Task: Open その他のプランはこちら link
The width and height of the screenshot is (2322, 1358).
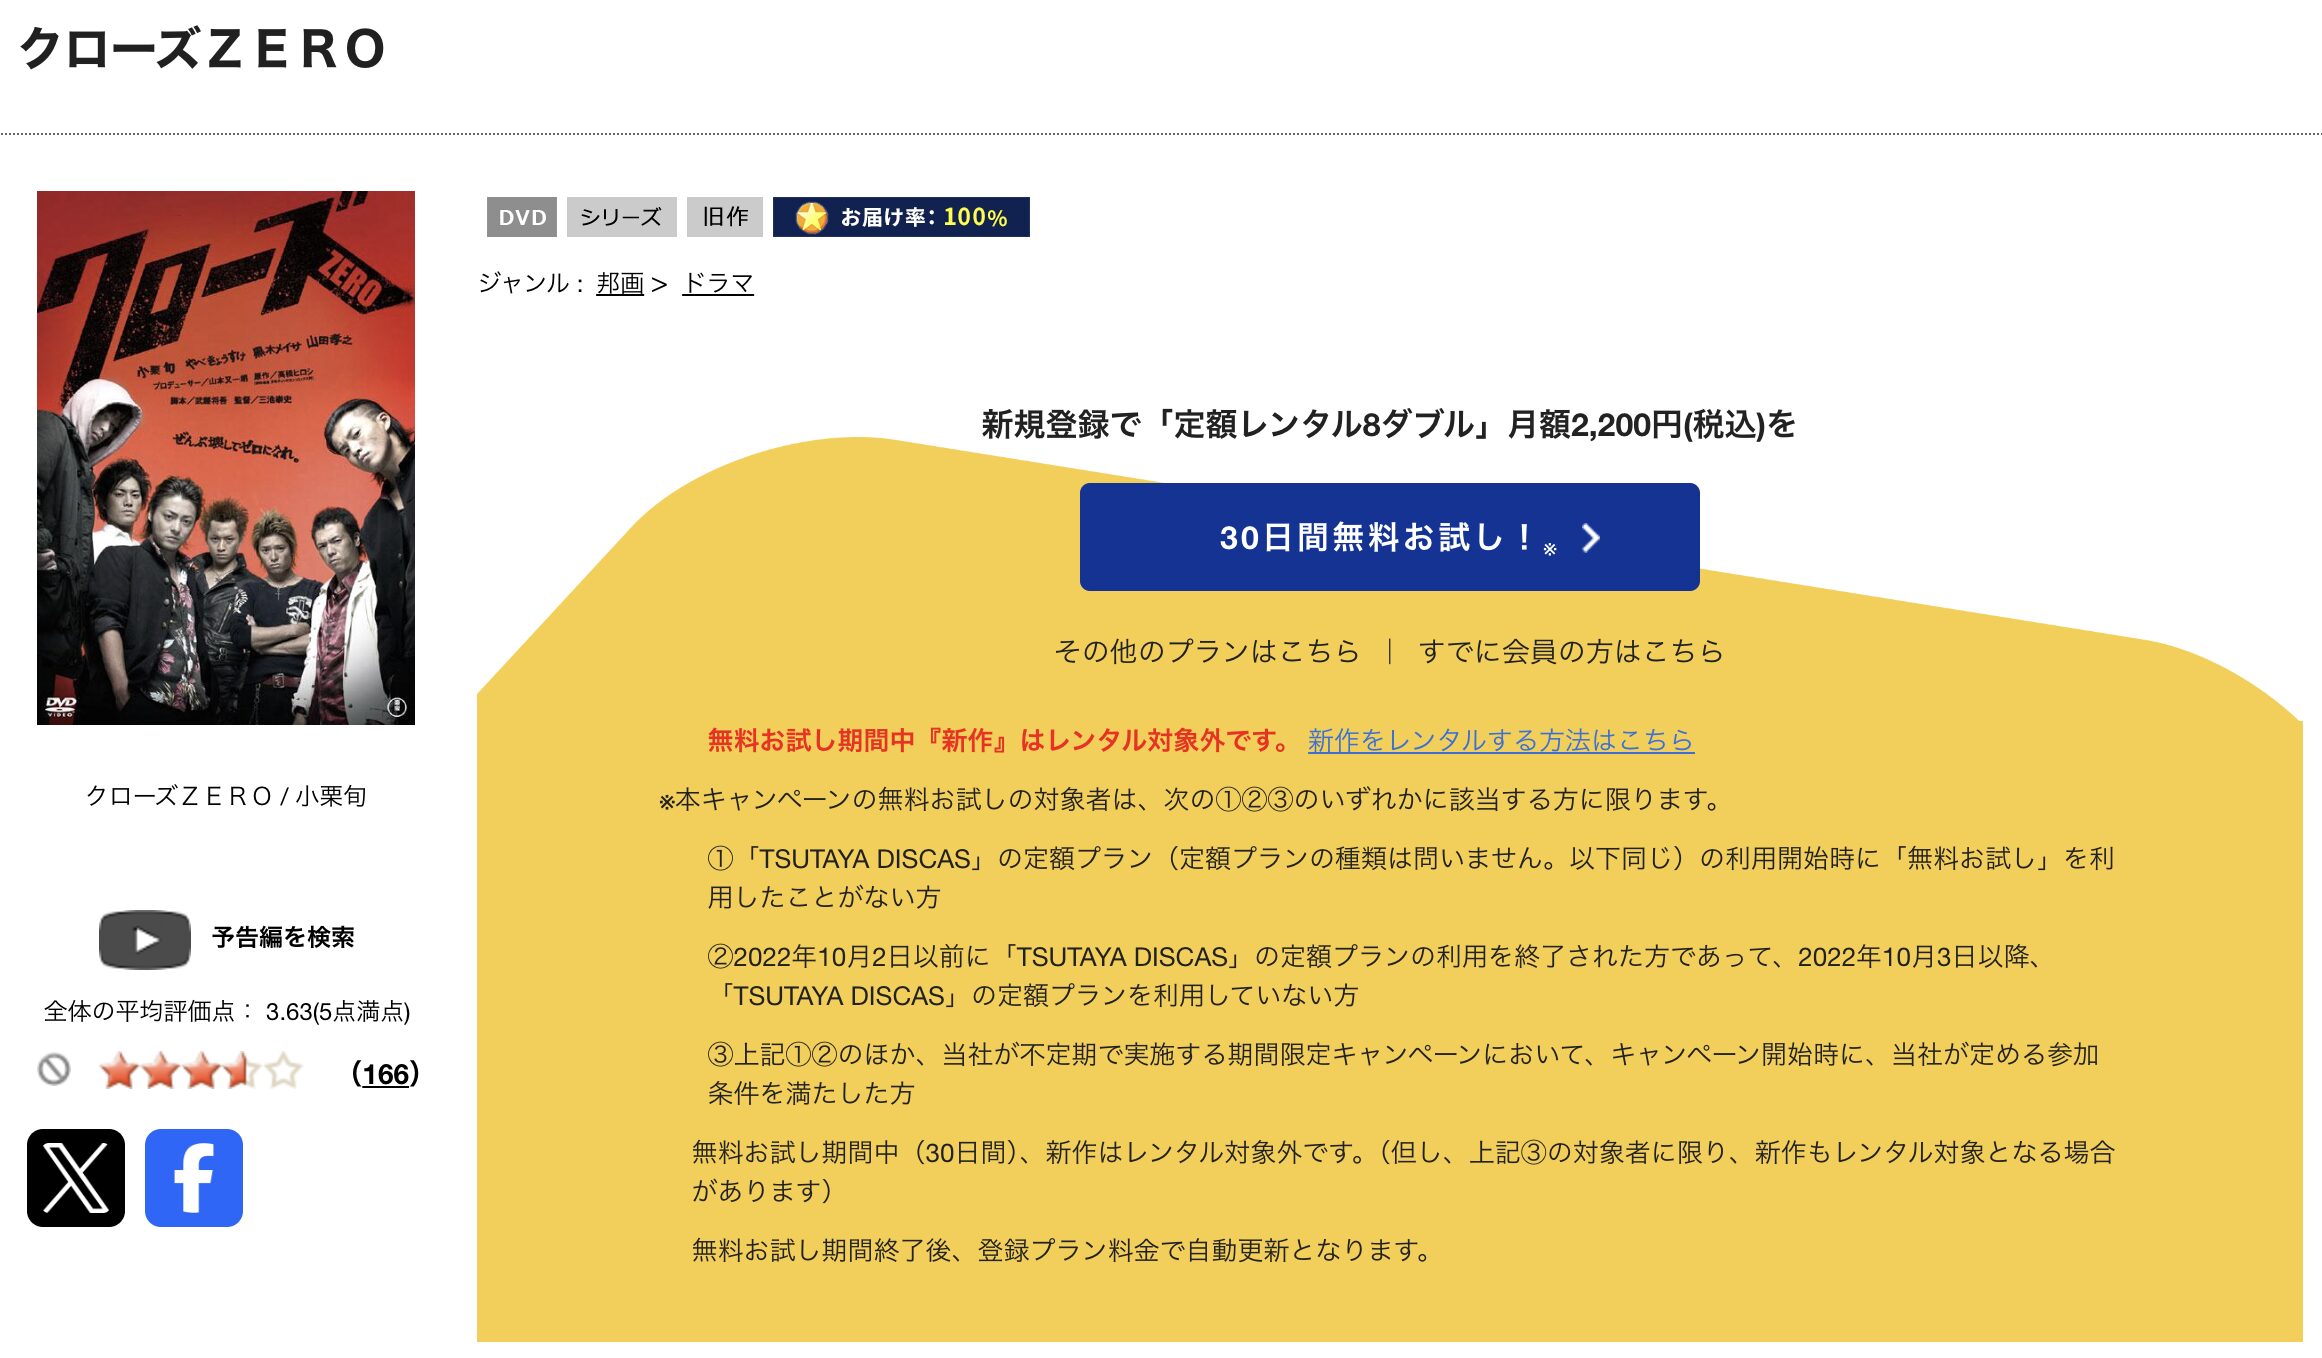Action: tap(1207, 651)
